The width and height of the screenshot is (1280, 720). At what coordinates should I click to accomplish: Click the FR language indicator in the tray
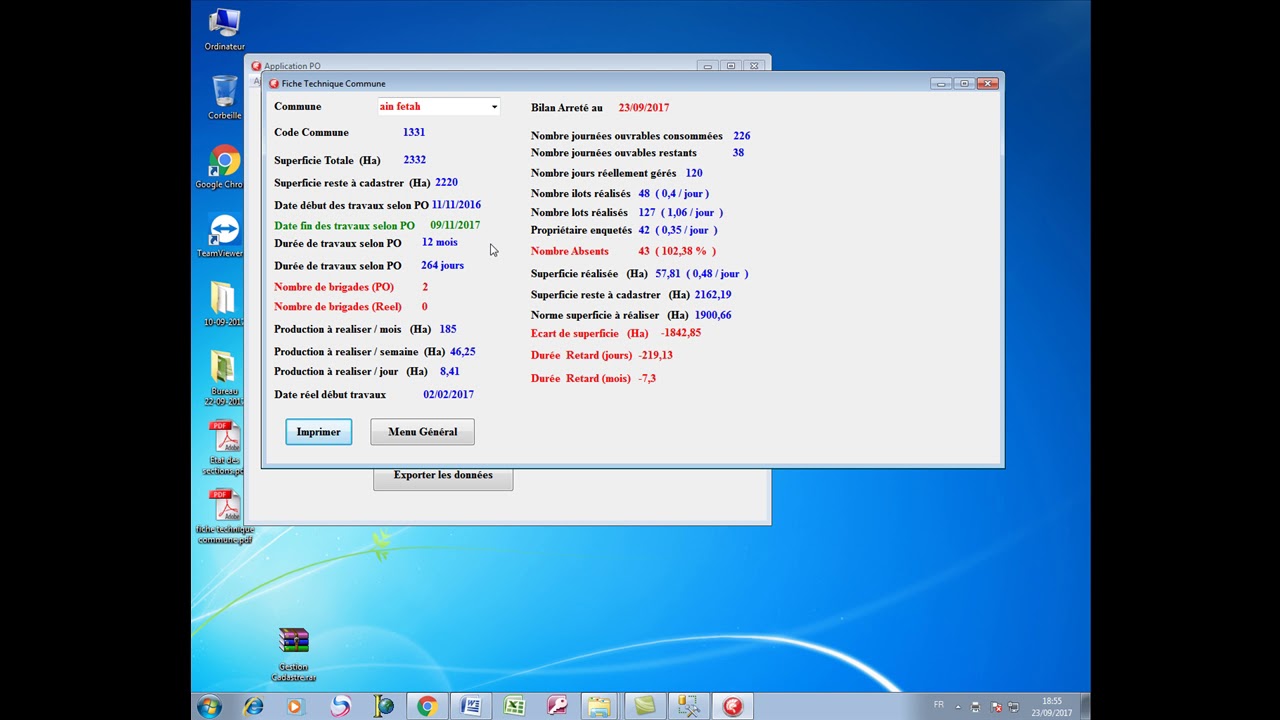point(938,705)
